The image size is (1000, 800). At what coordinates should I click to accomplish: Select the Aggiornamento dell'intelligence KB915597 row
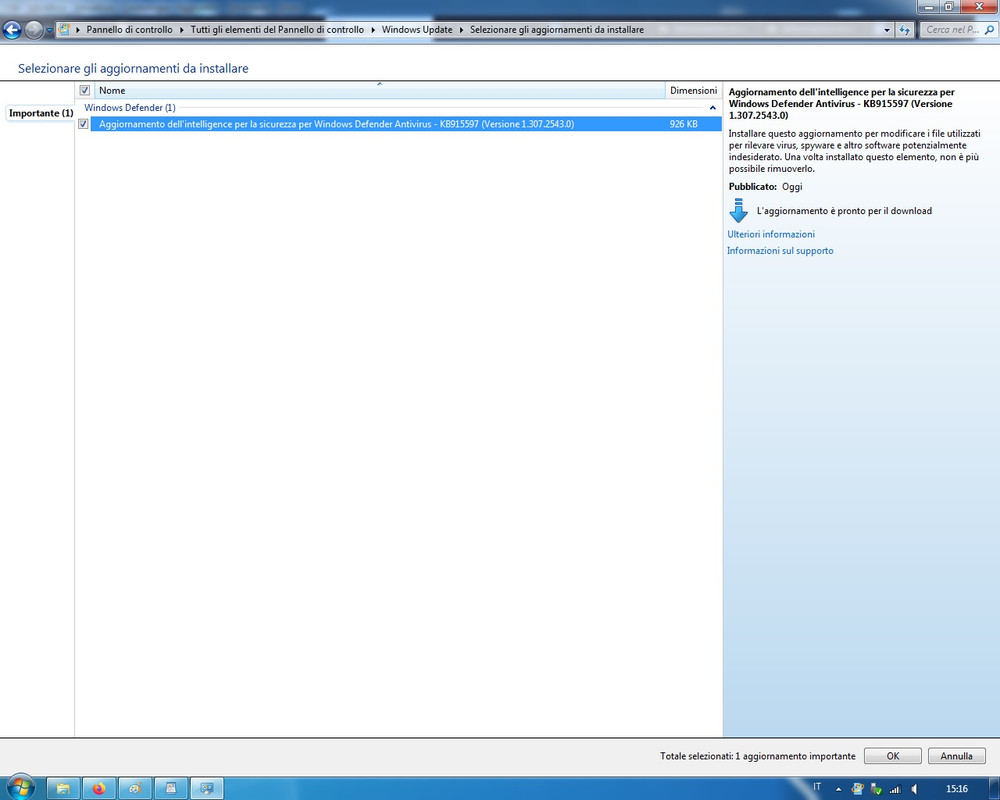(x=406, y=124)
